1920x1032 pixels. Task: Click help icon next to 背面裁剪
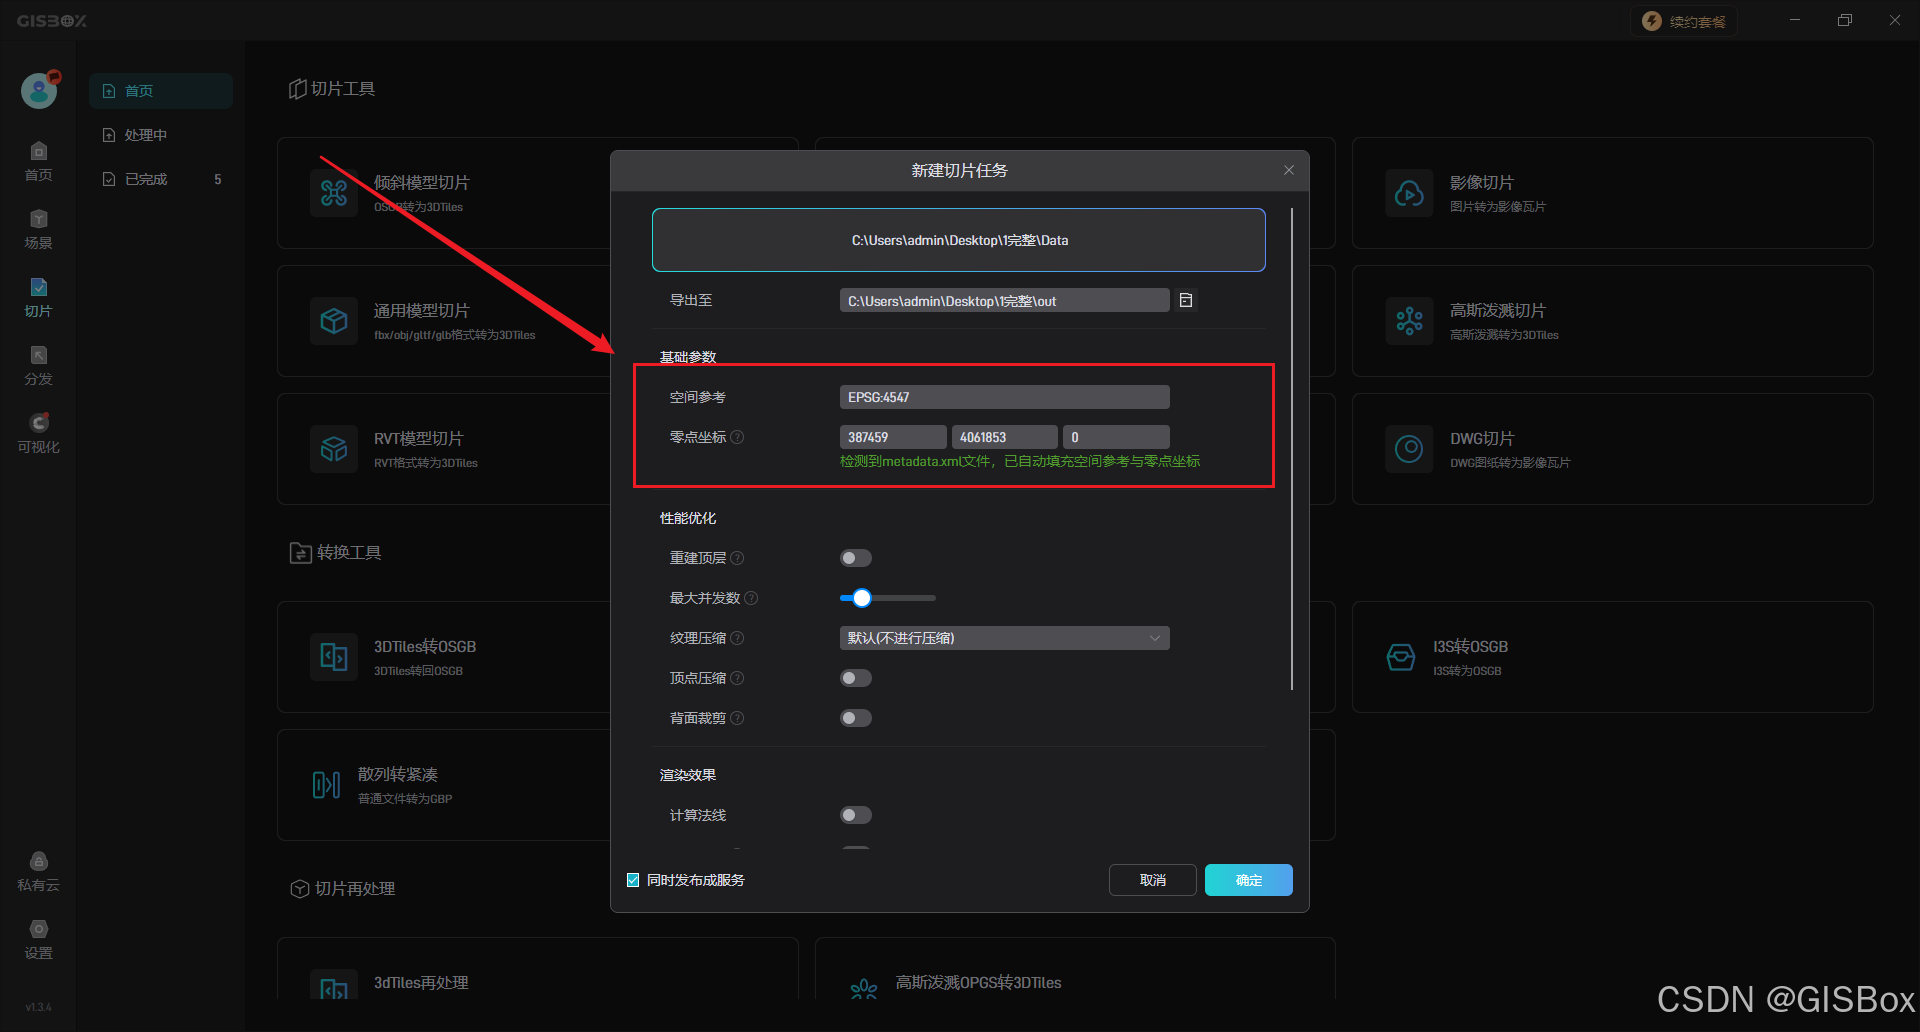tap(737, 718)
